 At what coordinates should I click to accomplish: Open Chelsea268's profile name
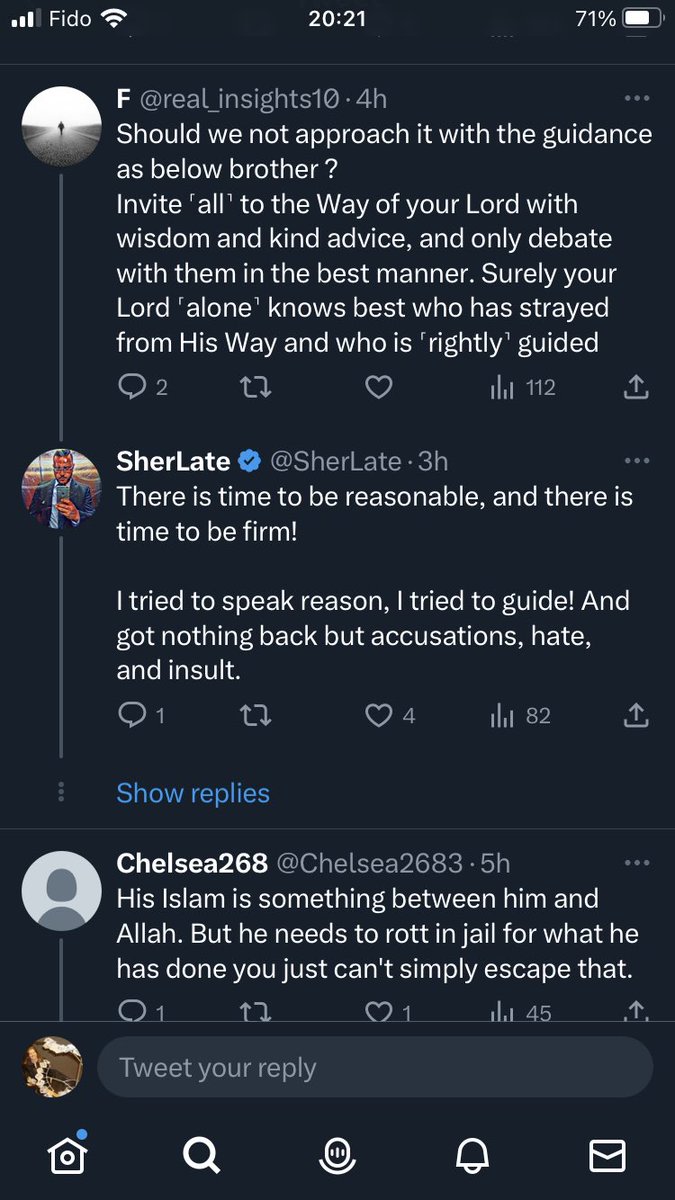(x=192, y=862)
